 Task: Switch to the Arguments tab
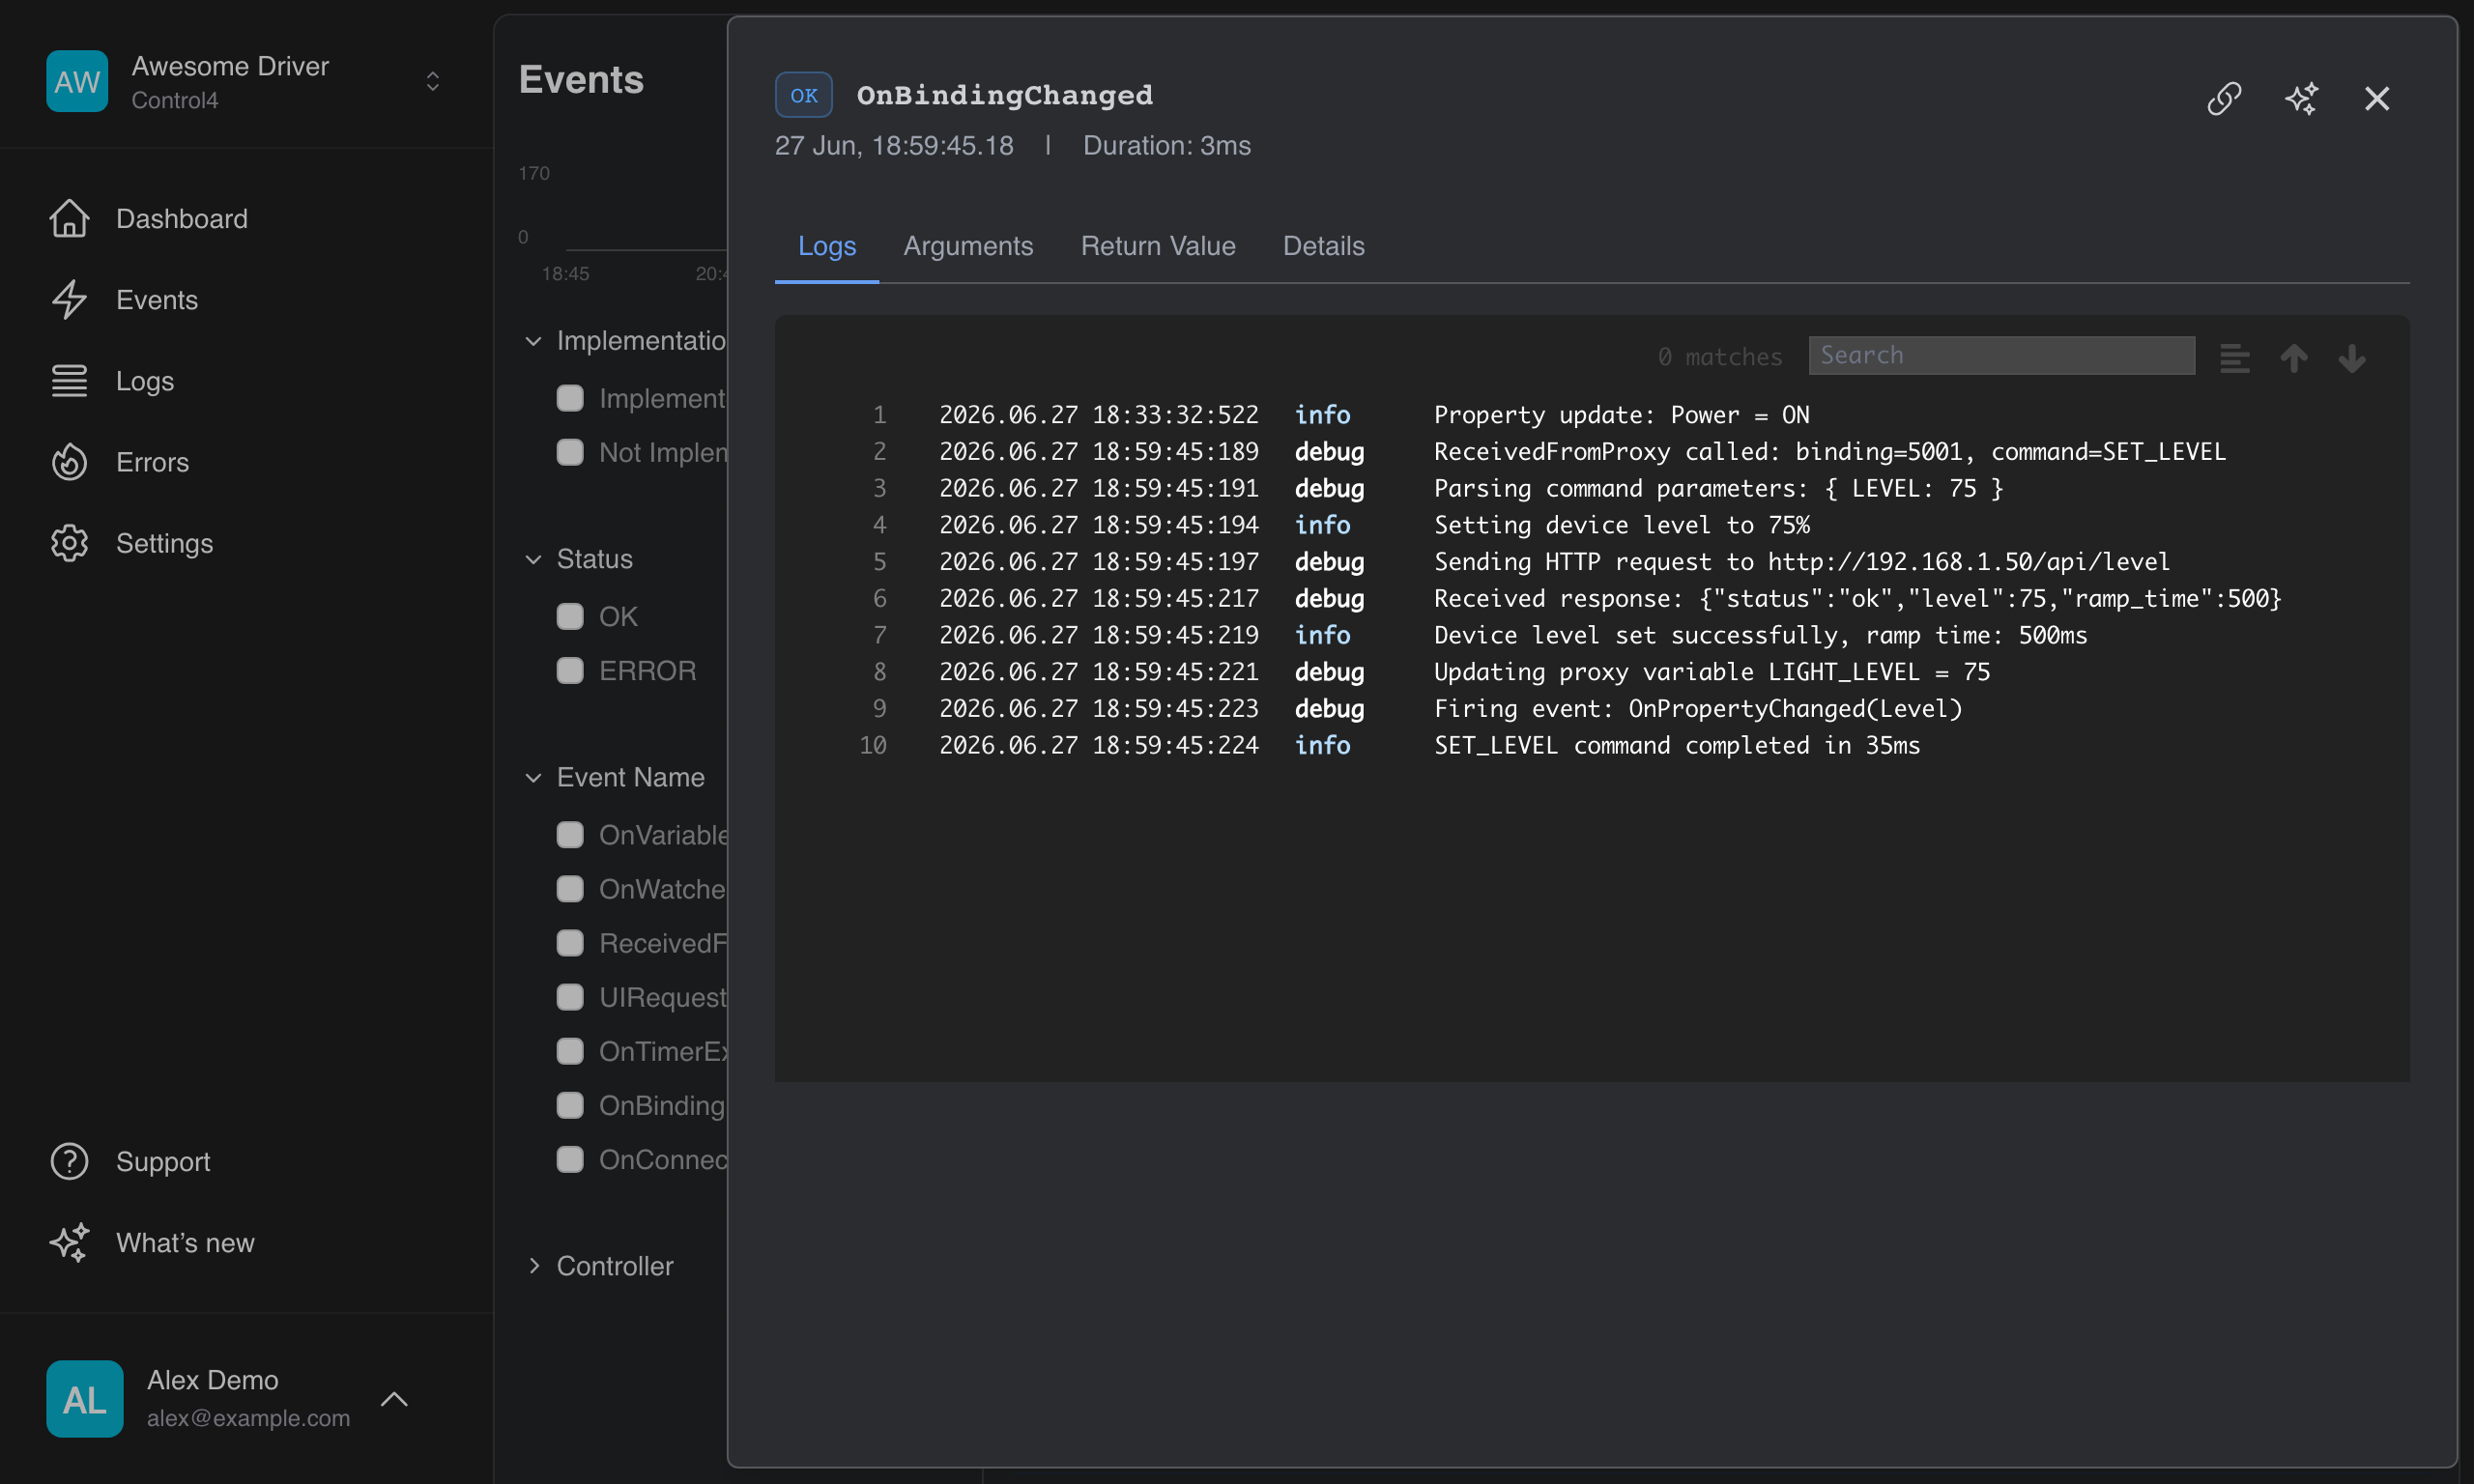[x=967, y=246]
